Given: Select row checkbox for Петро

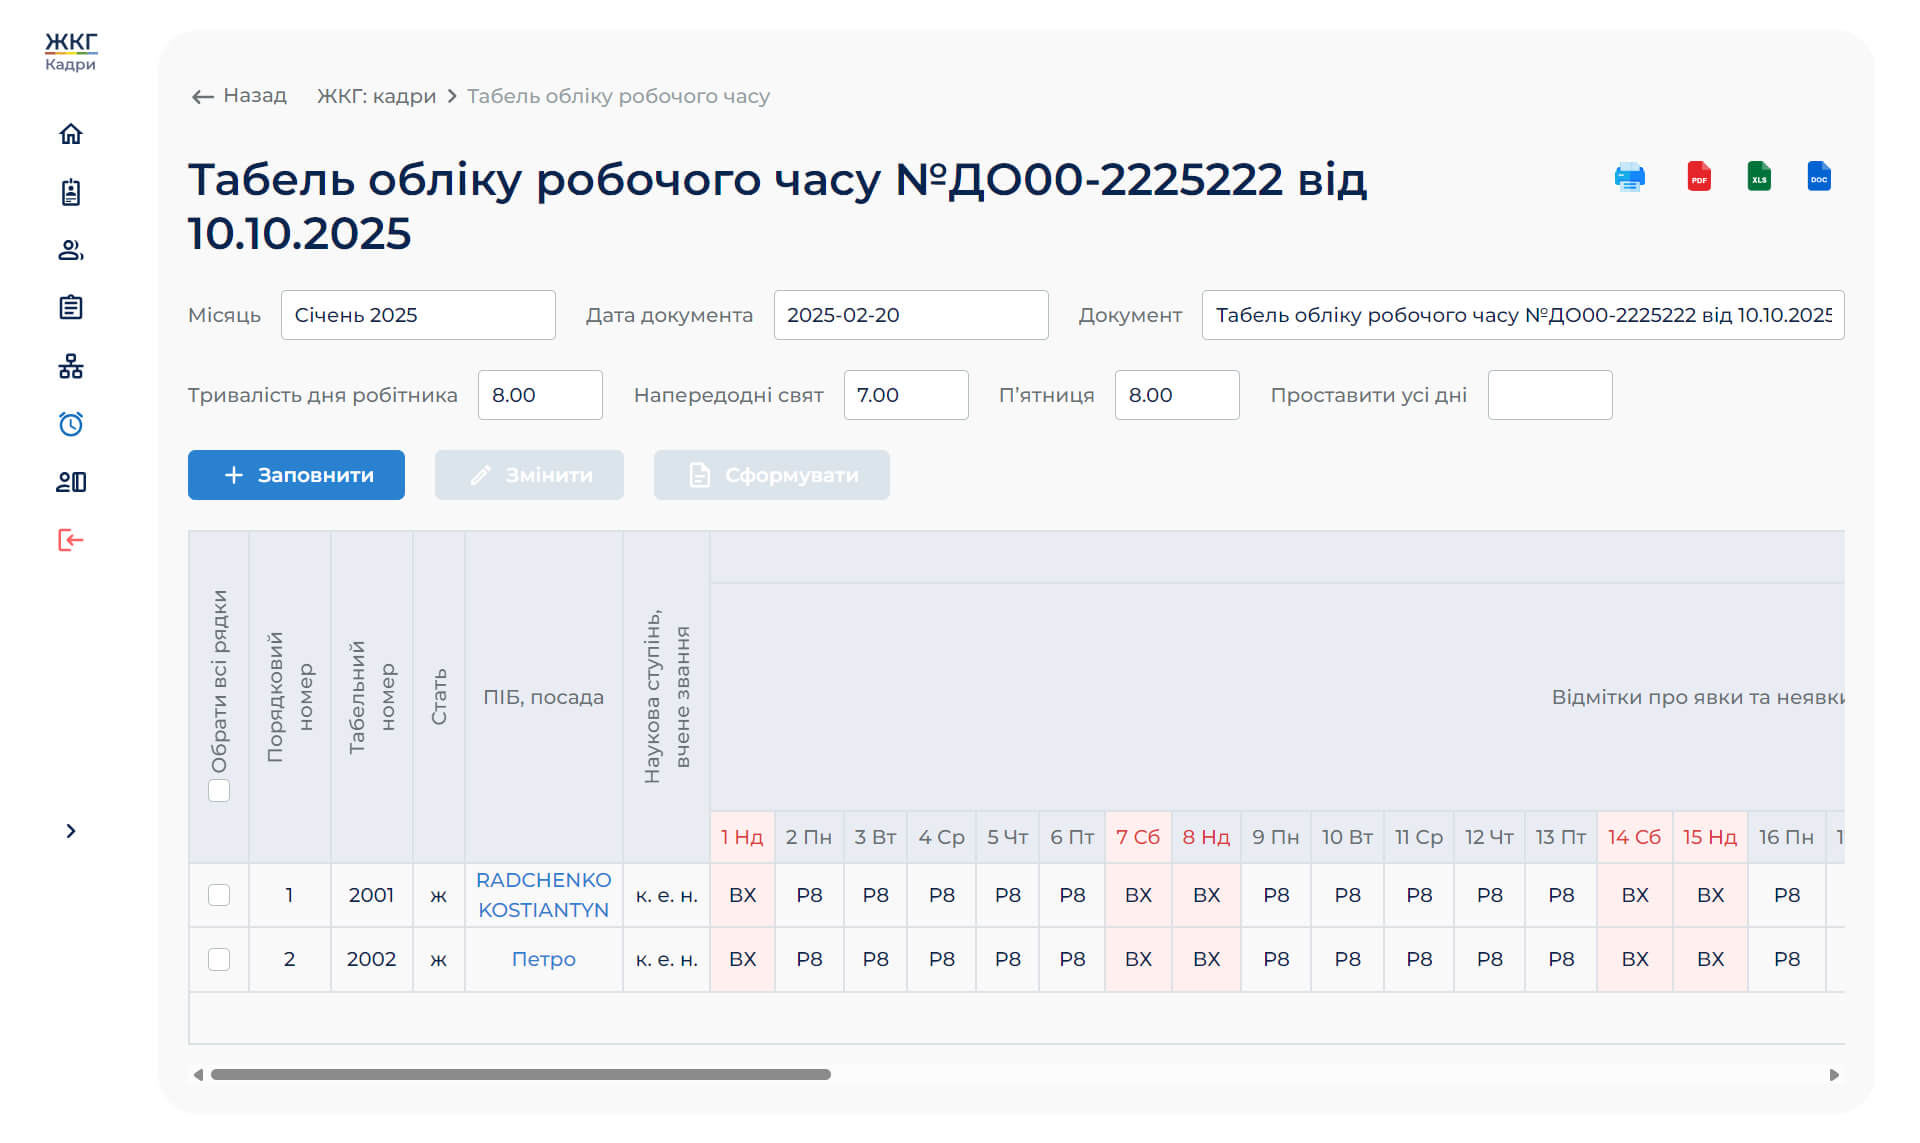Looking at the screenshot, I should point(219,959).
